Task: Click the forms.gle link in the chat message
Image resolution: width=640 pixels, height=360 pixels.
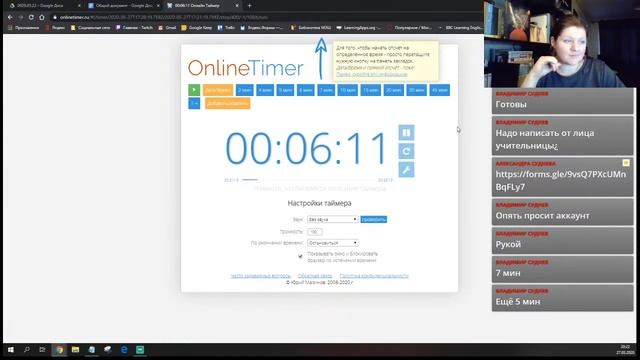Action: 560,180
